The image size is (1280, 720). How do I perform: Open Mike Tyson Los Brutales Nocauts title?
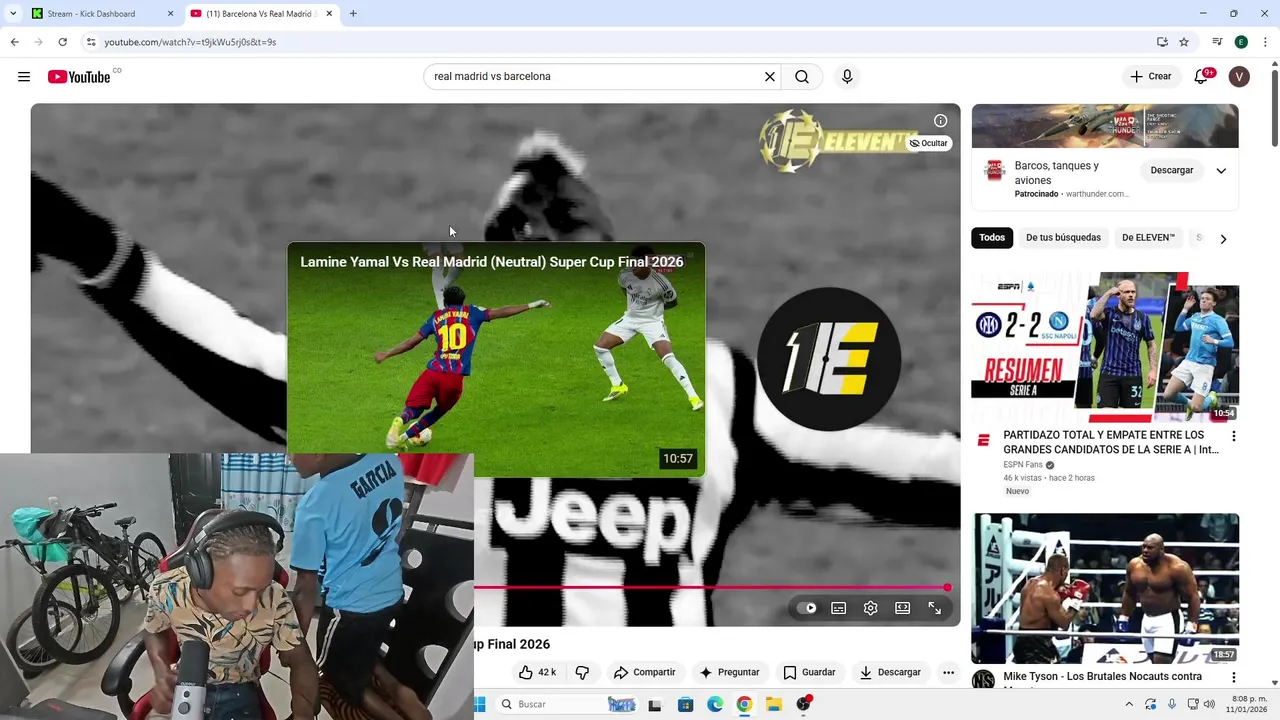tap(1102, 677)
